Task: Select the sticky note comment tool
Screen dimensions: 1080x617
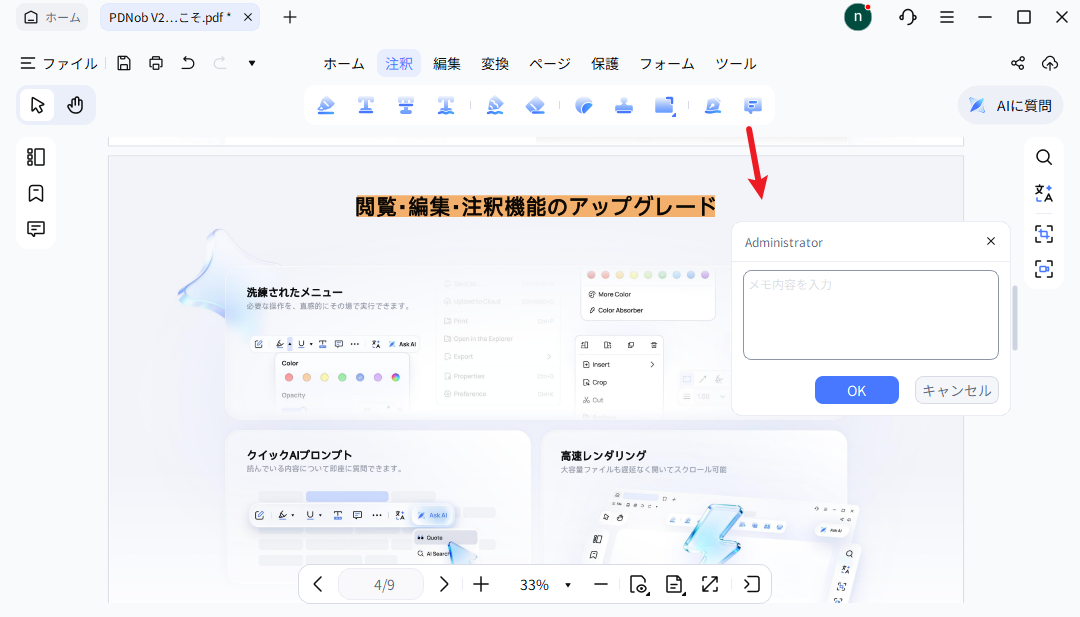Action: click(753, 105)
